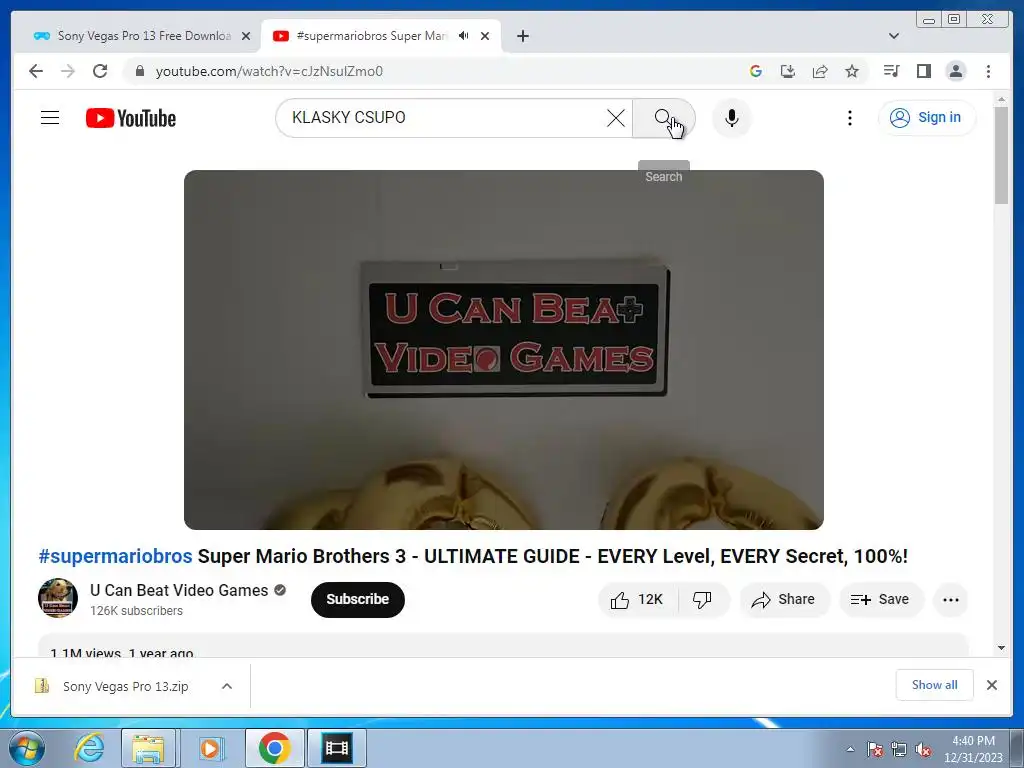Start voice search with microphone icon

click(x=731, y=118)
